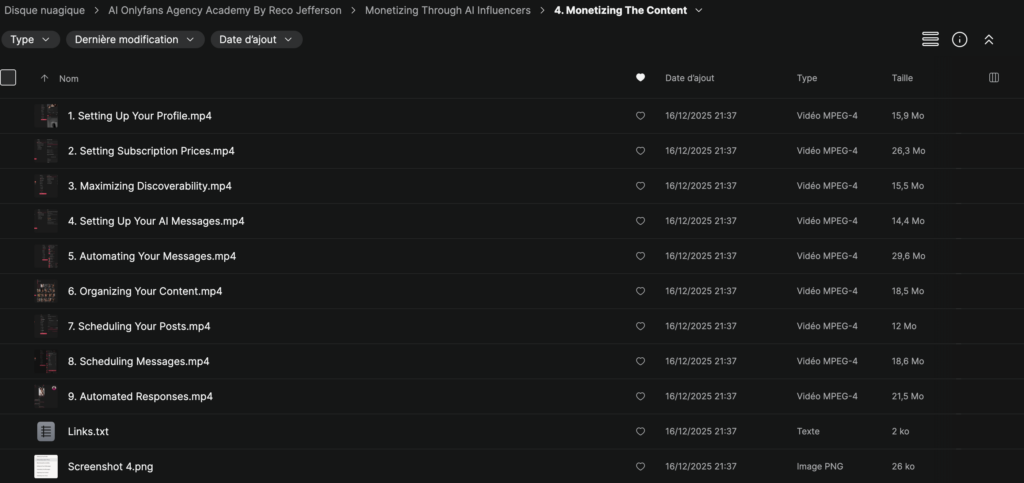Image resolution: width=1024 pixels, height=483 pixels.
Task: Favorite 3. Maximizing Discoverability.mp4 with heart
Action: click(640, 186)
